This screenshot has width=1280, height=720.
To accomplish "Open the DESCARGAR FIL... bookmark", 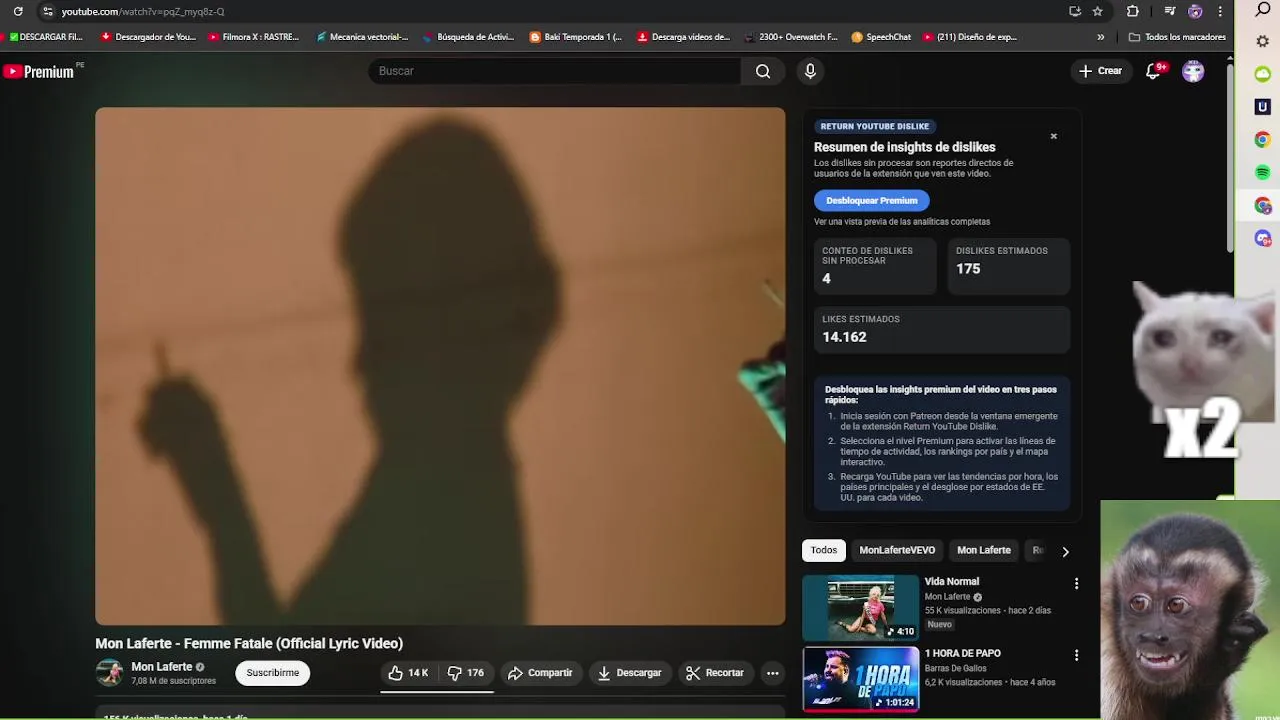I will tap(46, 37).
